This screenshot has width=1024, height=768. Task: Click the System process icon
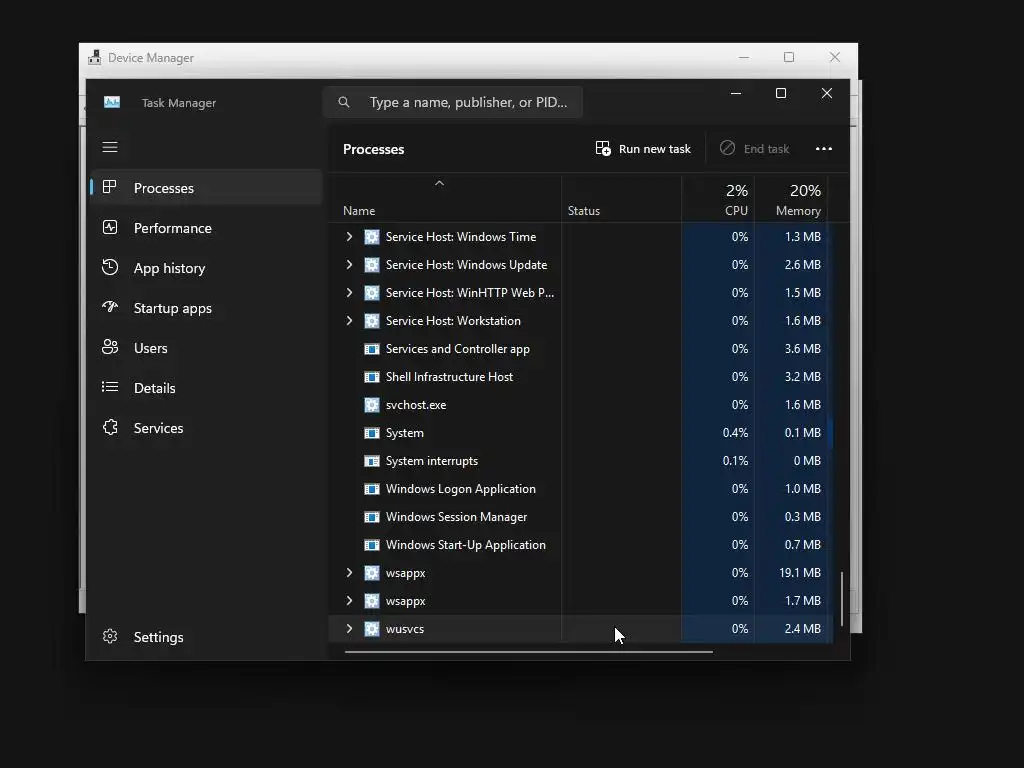372,433
